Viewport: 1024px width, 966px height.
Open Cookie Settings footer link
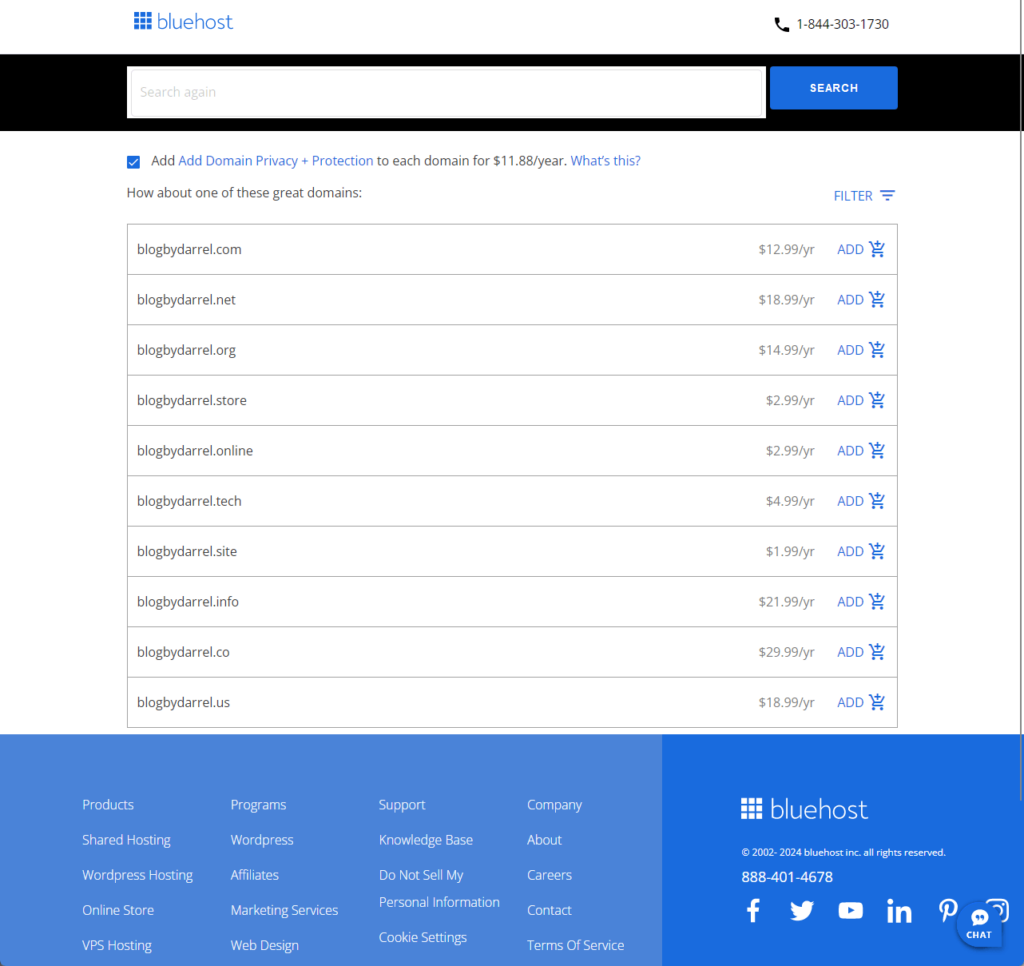point(423,937)
